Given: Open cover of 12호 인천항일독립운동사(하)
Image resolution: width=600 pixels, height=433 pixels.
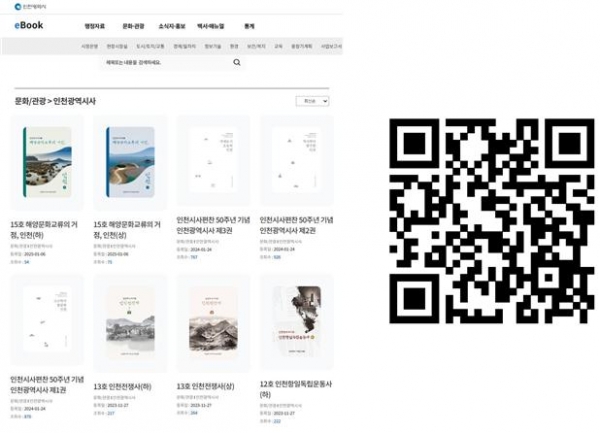Looking at the screenshot, I should point(297,322).
